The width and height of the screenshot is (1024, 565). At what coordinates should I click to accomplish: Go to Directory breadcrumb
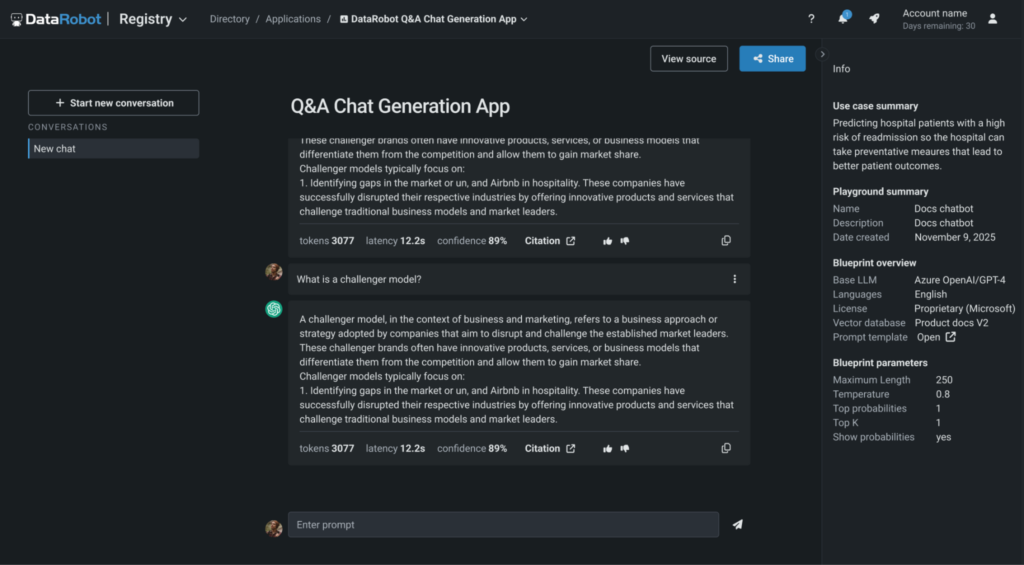pyautogui.click(x=229, y=19)
